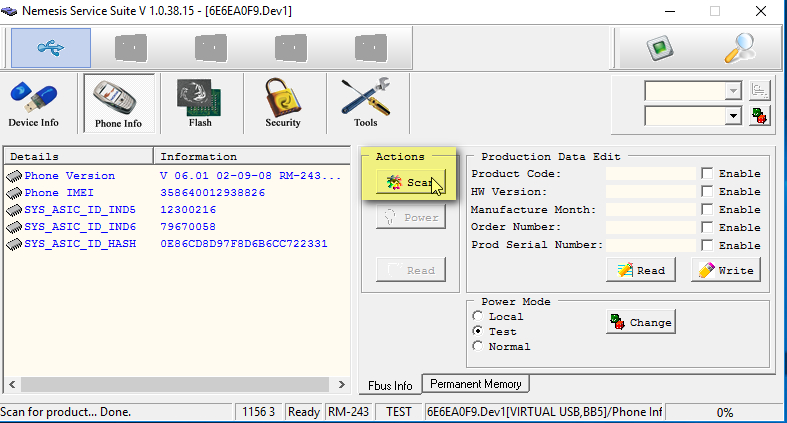
Task: Select the Normal power mode radio button
Action: point(477,346)
